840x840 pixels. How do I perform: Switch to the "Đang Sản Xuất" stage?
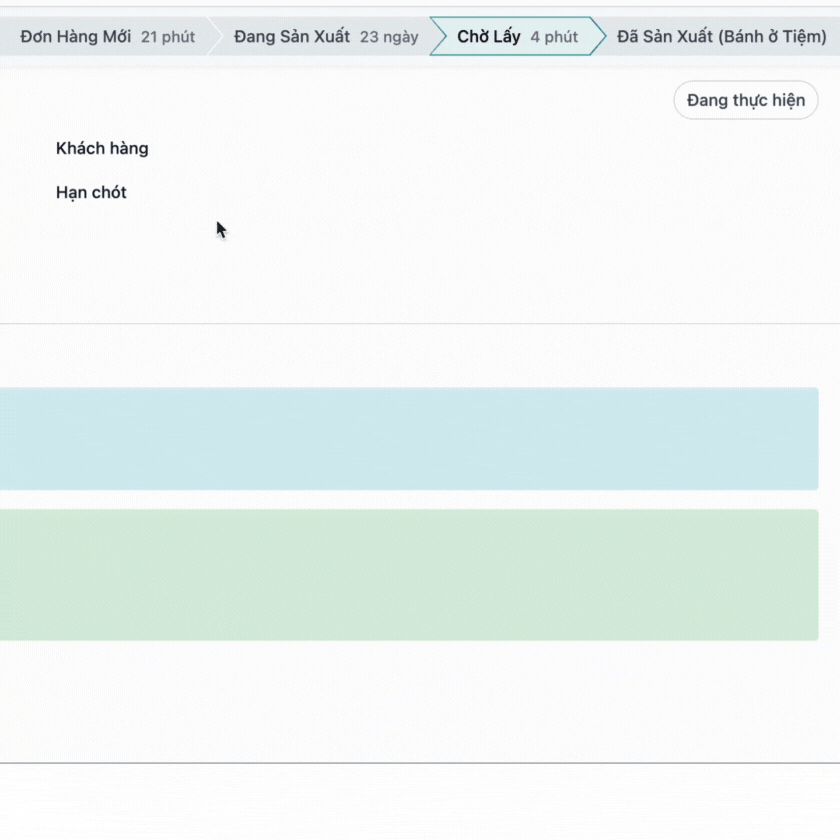click(x=292, y=37)
